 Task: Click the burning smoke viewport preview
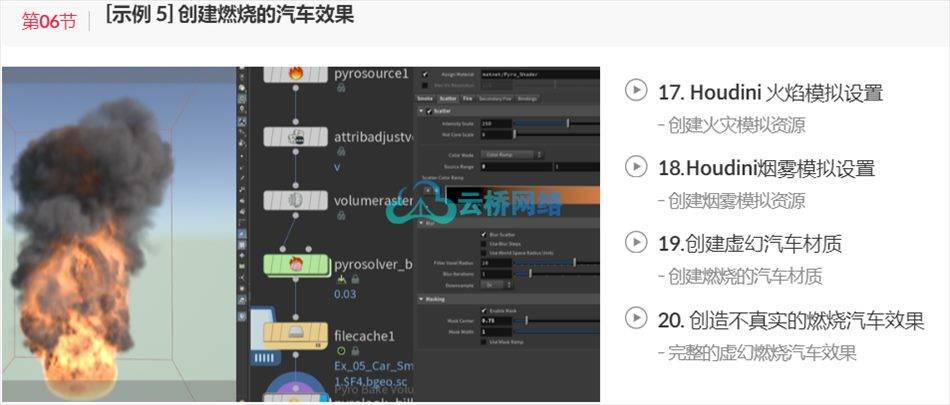119,234
